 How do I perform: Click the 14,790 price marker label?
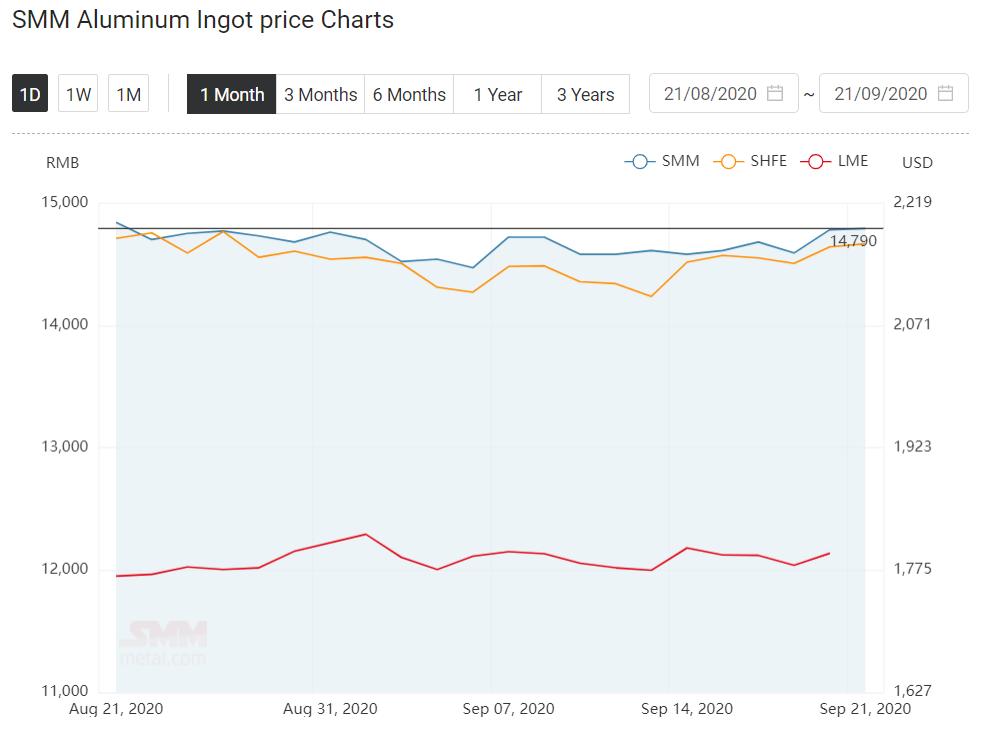[853, 241]
